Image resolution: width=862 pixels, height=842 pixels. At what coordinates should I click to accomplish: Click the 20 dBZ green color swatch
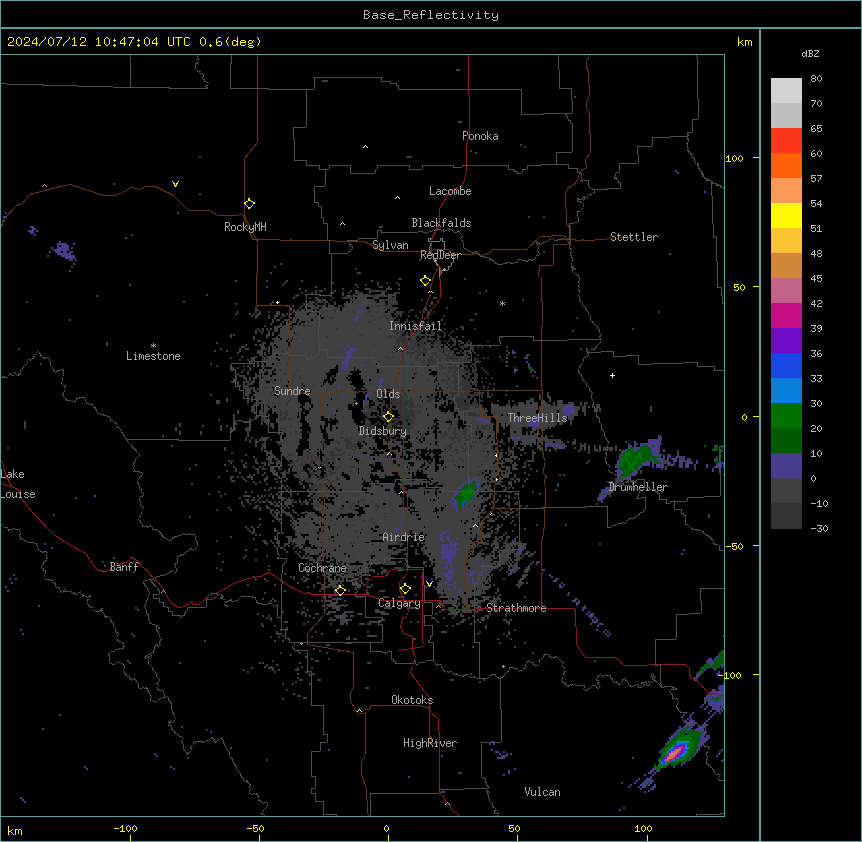[786, 440]
